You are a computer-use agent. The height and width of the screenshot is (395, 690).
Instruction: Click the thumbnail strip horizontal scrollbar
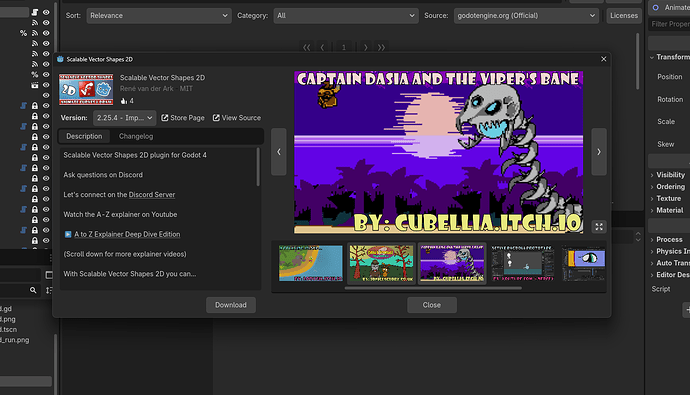pyautogui.click(x=433, y=288)
